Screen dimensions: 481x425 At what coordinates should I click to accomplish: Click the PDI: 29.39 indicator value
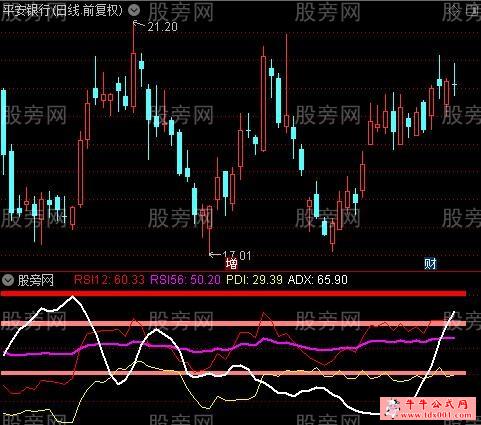pos(254,279)
